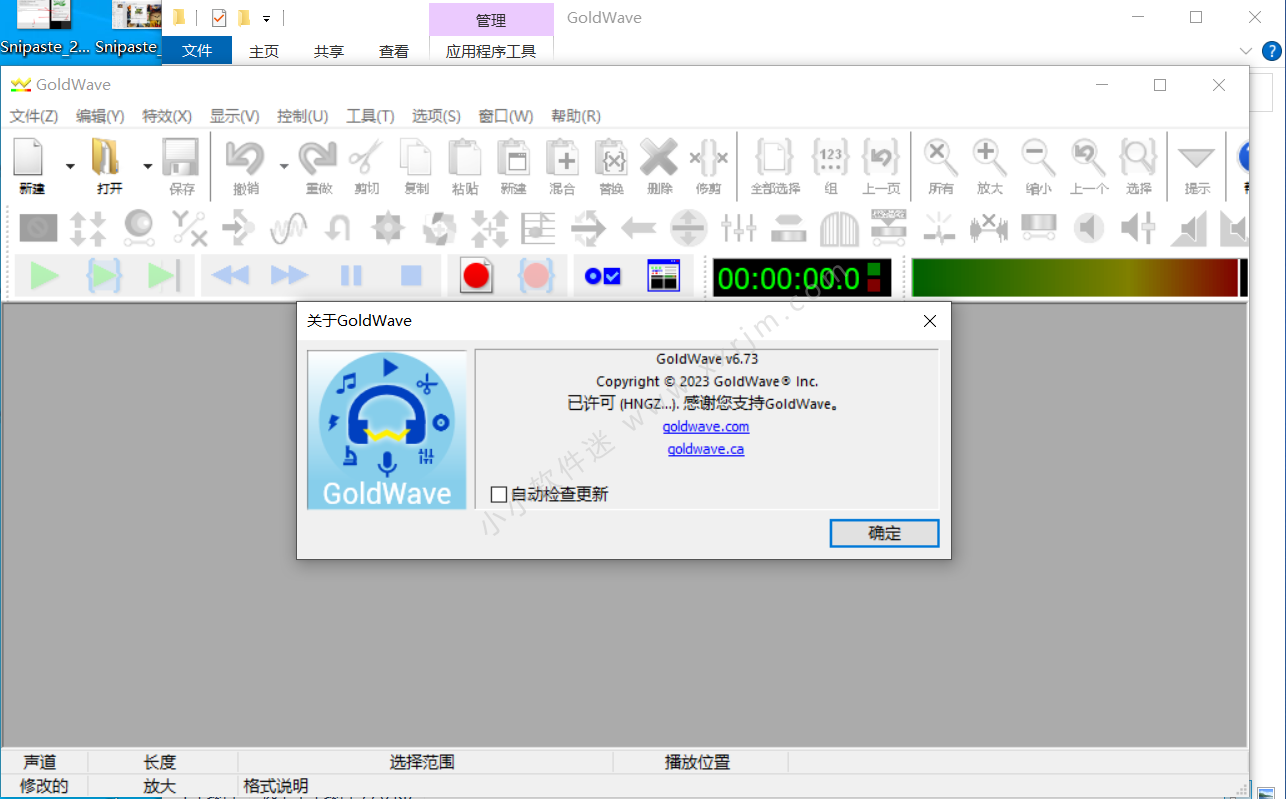Open the 文件(Z) menu

tap(34, 116)
